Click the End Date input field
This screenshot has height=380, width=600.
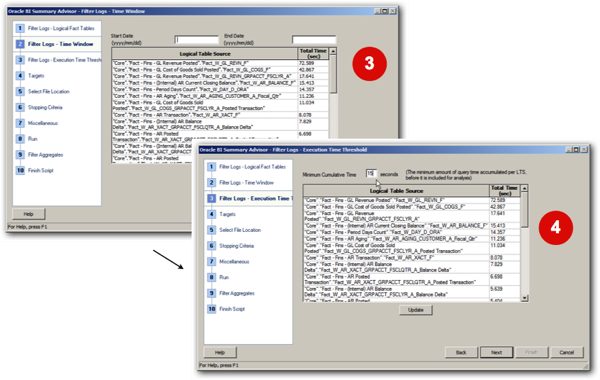[x=314, y=39]
